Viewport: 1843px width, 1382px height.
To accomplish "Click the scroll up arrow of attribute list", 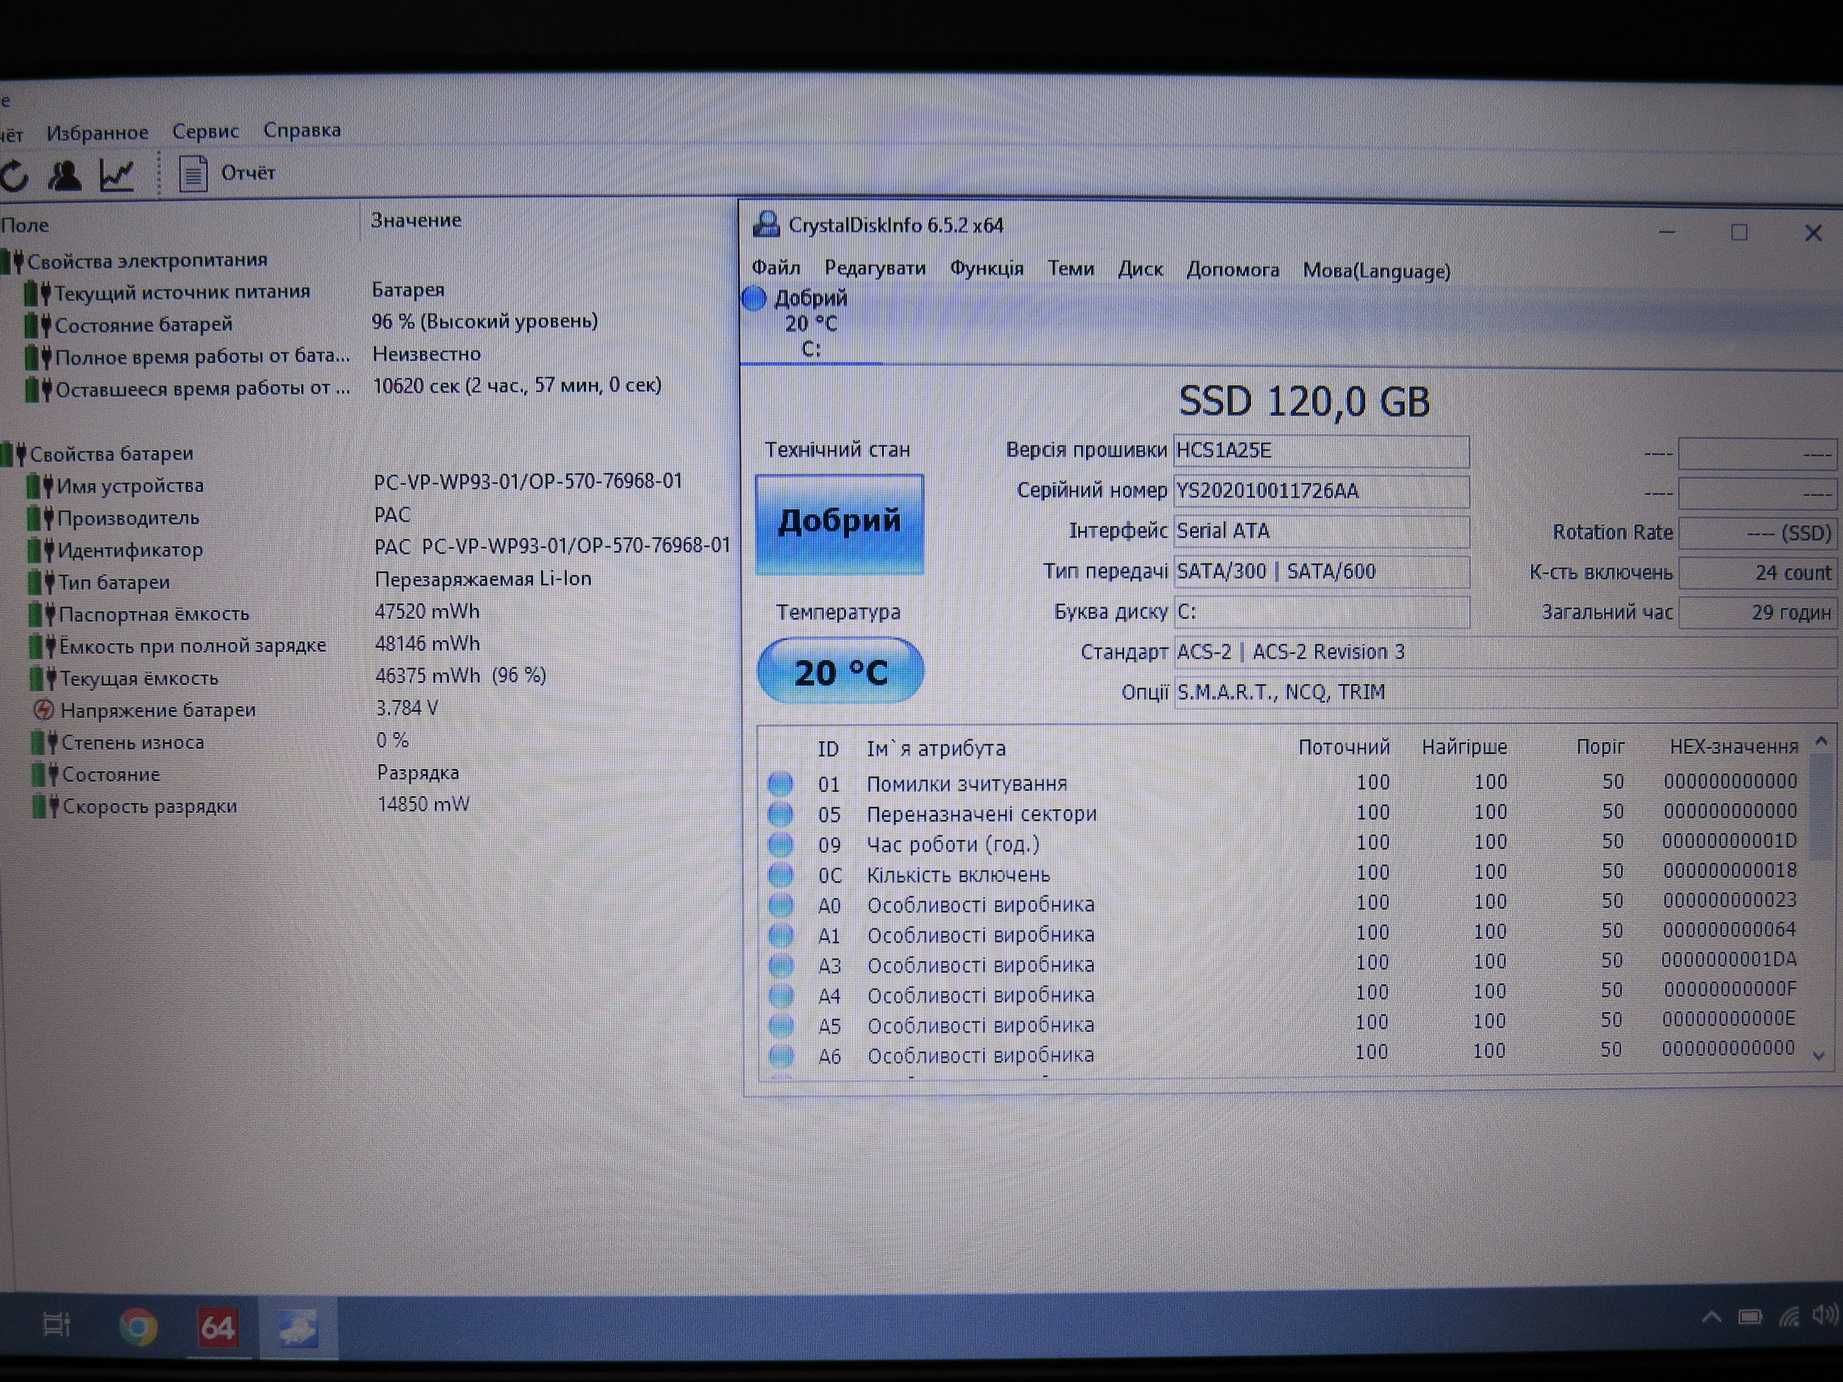I will [1821, 741].
